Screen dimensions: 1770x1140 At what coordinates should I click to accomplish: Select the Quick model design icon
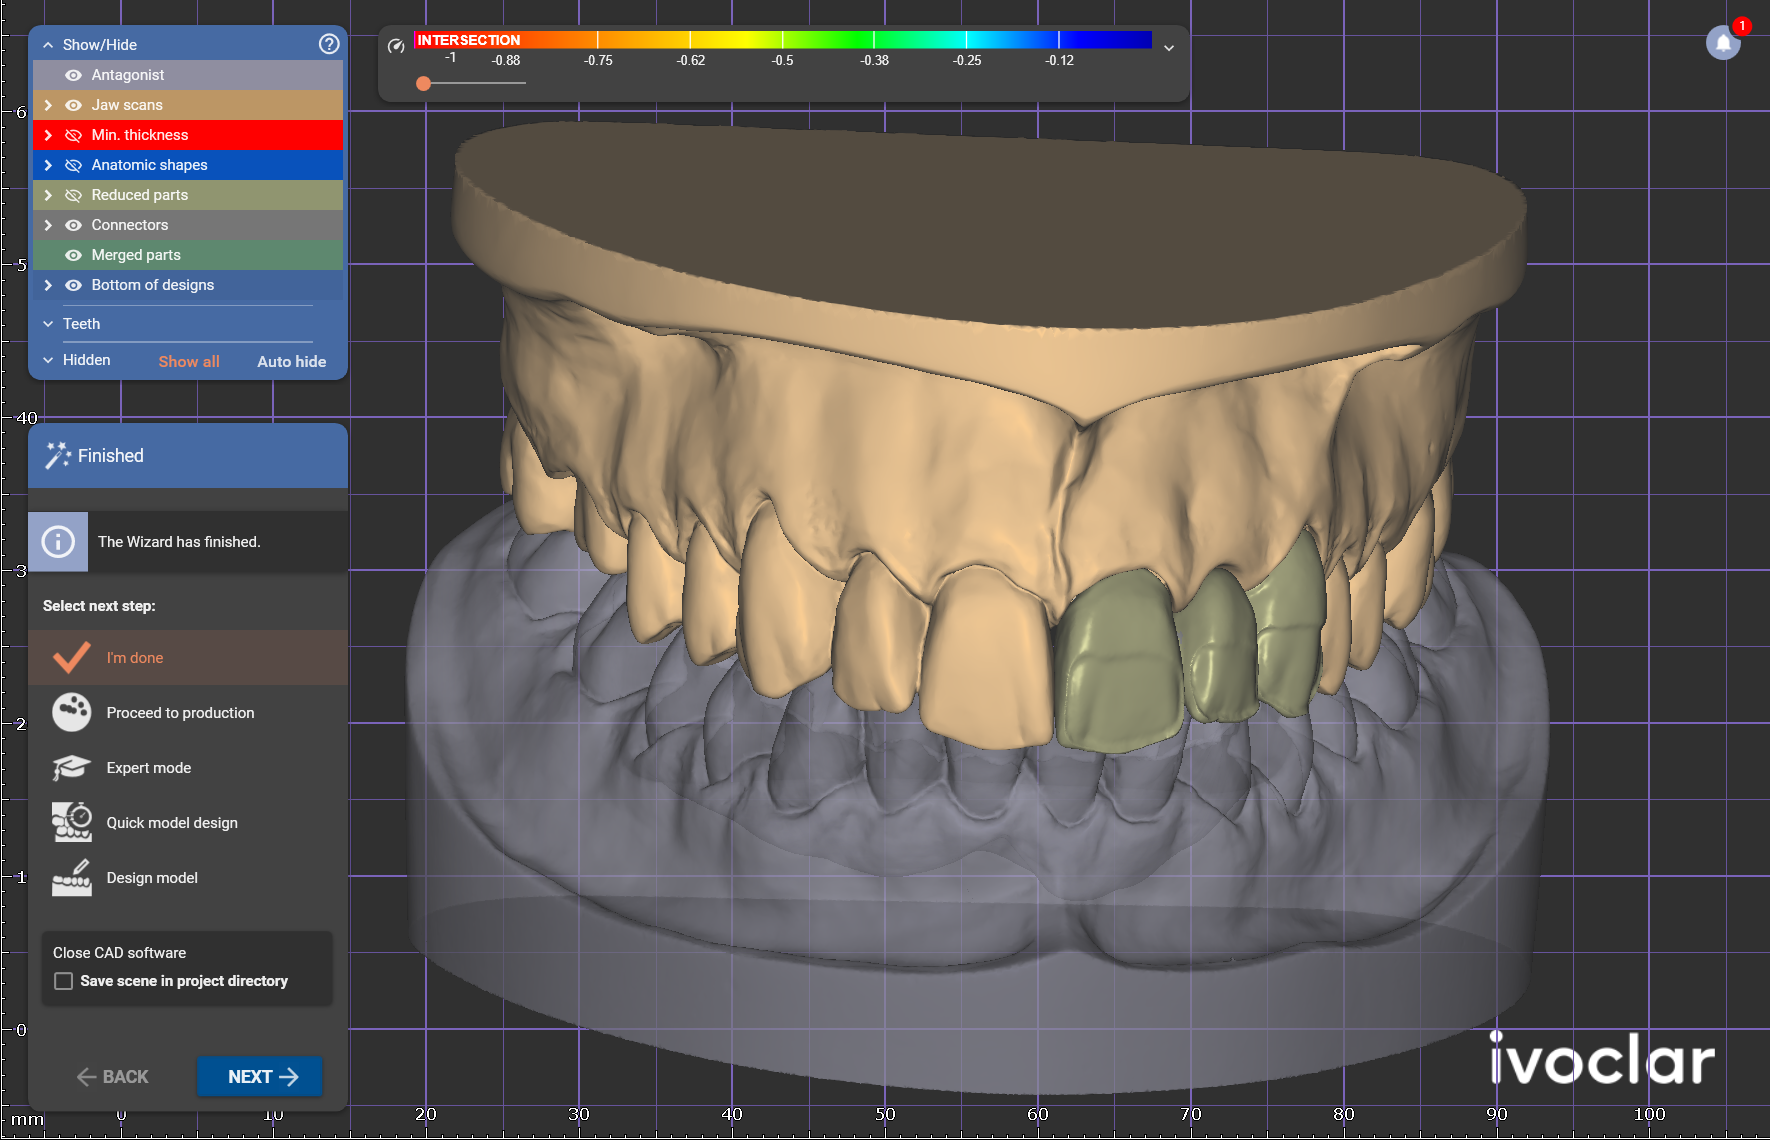(x=72, y=822)
